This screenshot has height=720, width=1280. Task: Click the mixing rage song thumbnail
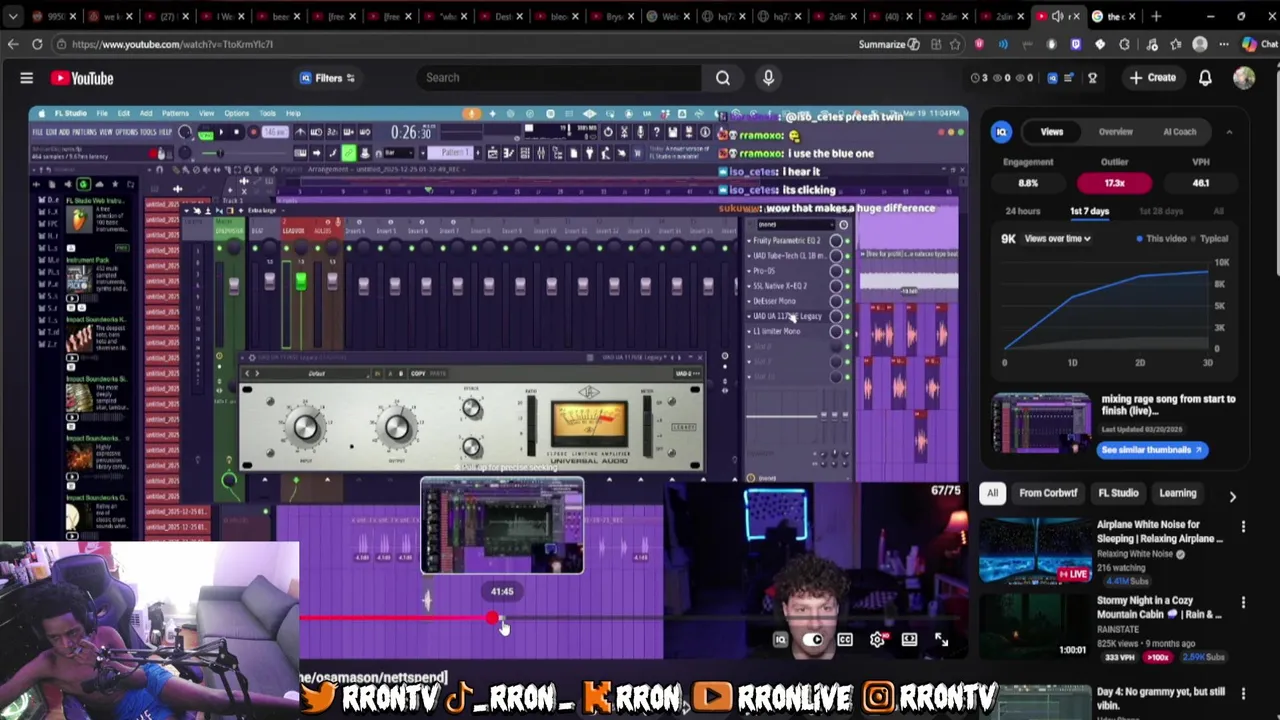tap(1041, 423)
